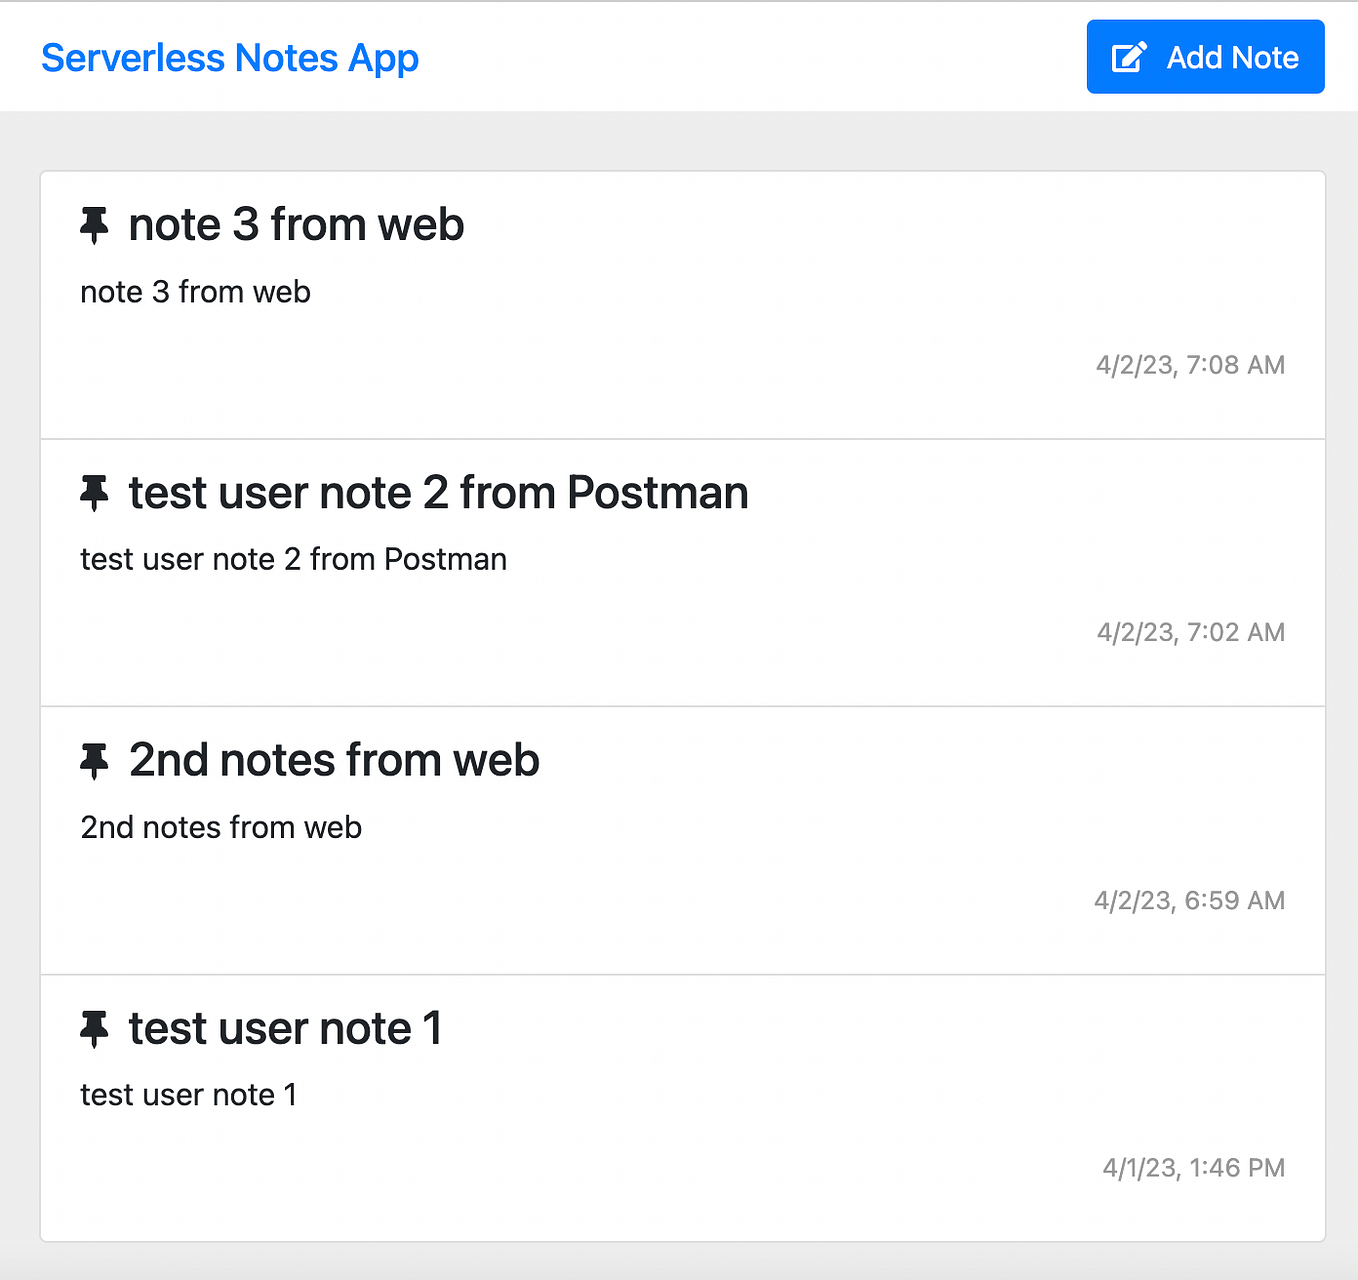Click the pin icon on '2nd notes from web'
This screenshot has width=1358, height=1280.
coord(95,760)
